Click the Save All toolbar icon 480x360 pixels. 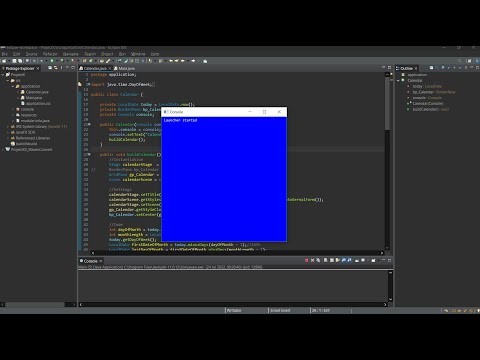pos(20,61)
